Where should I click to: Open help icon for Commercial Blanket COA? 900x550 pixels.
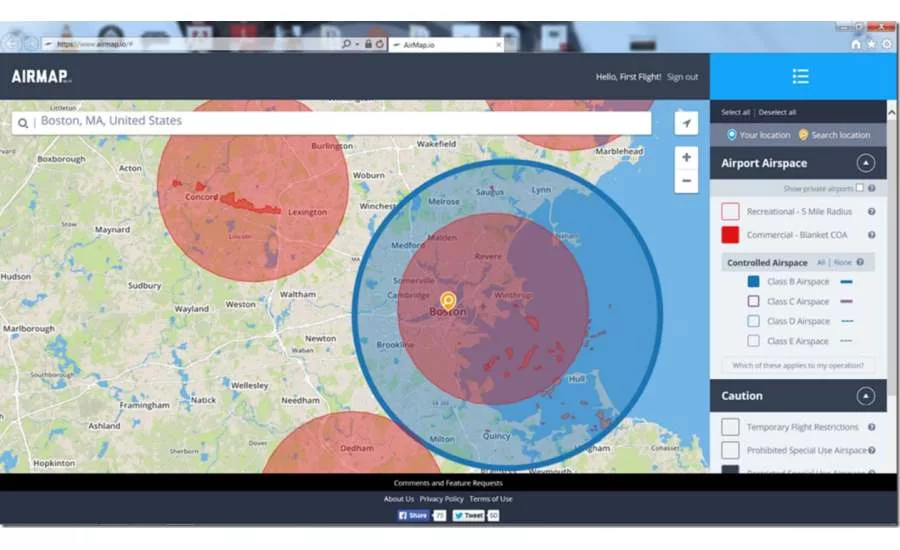tap(871, 235)
